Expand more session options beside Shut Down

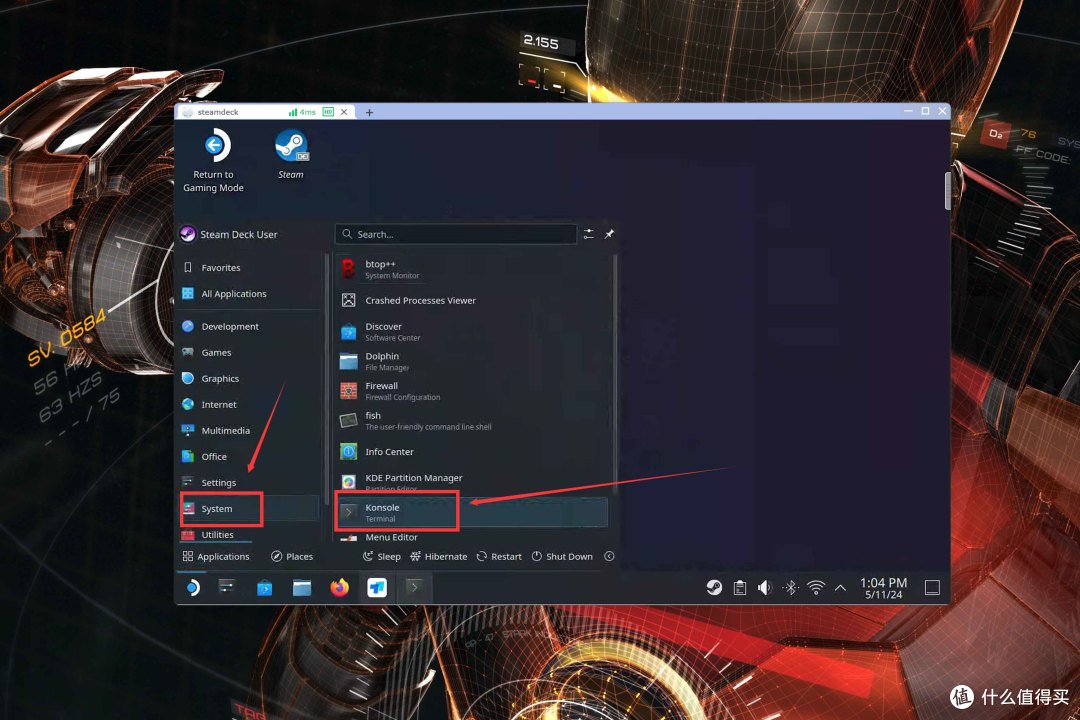click(x=610, y=557)
